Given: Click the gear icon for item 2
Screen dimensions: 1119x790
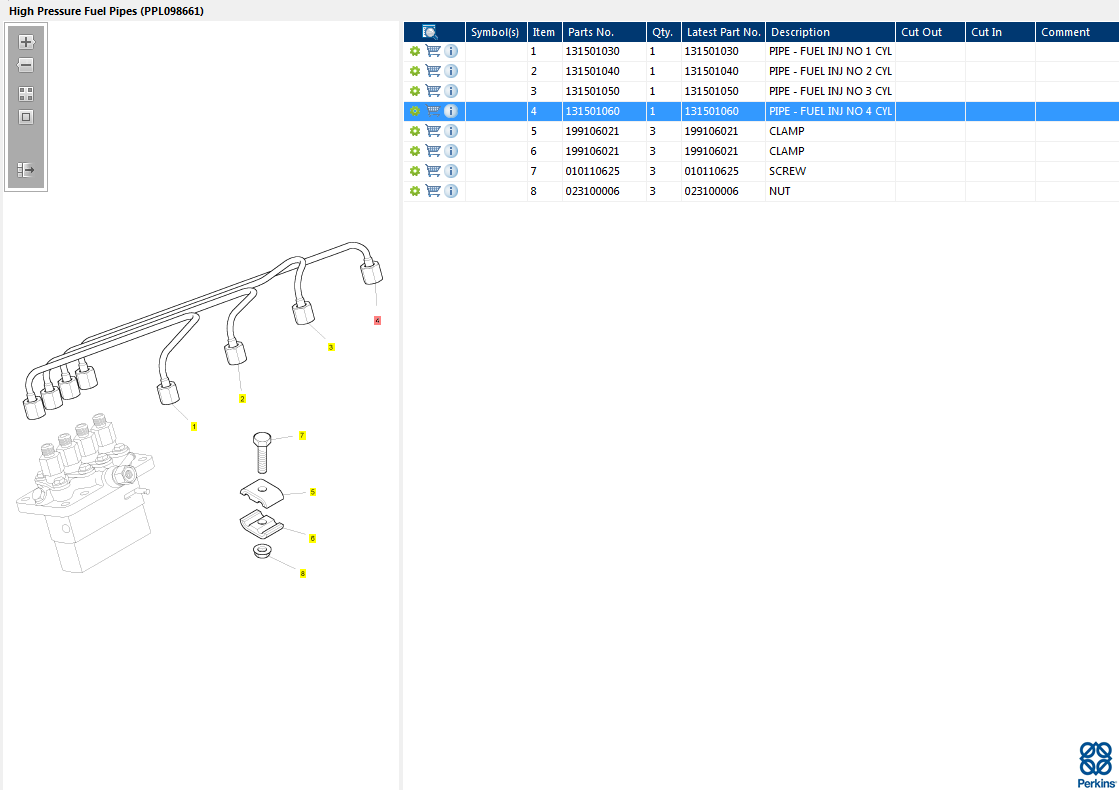Looking at the screenshot, I should (415, 71).
